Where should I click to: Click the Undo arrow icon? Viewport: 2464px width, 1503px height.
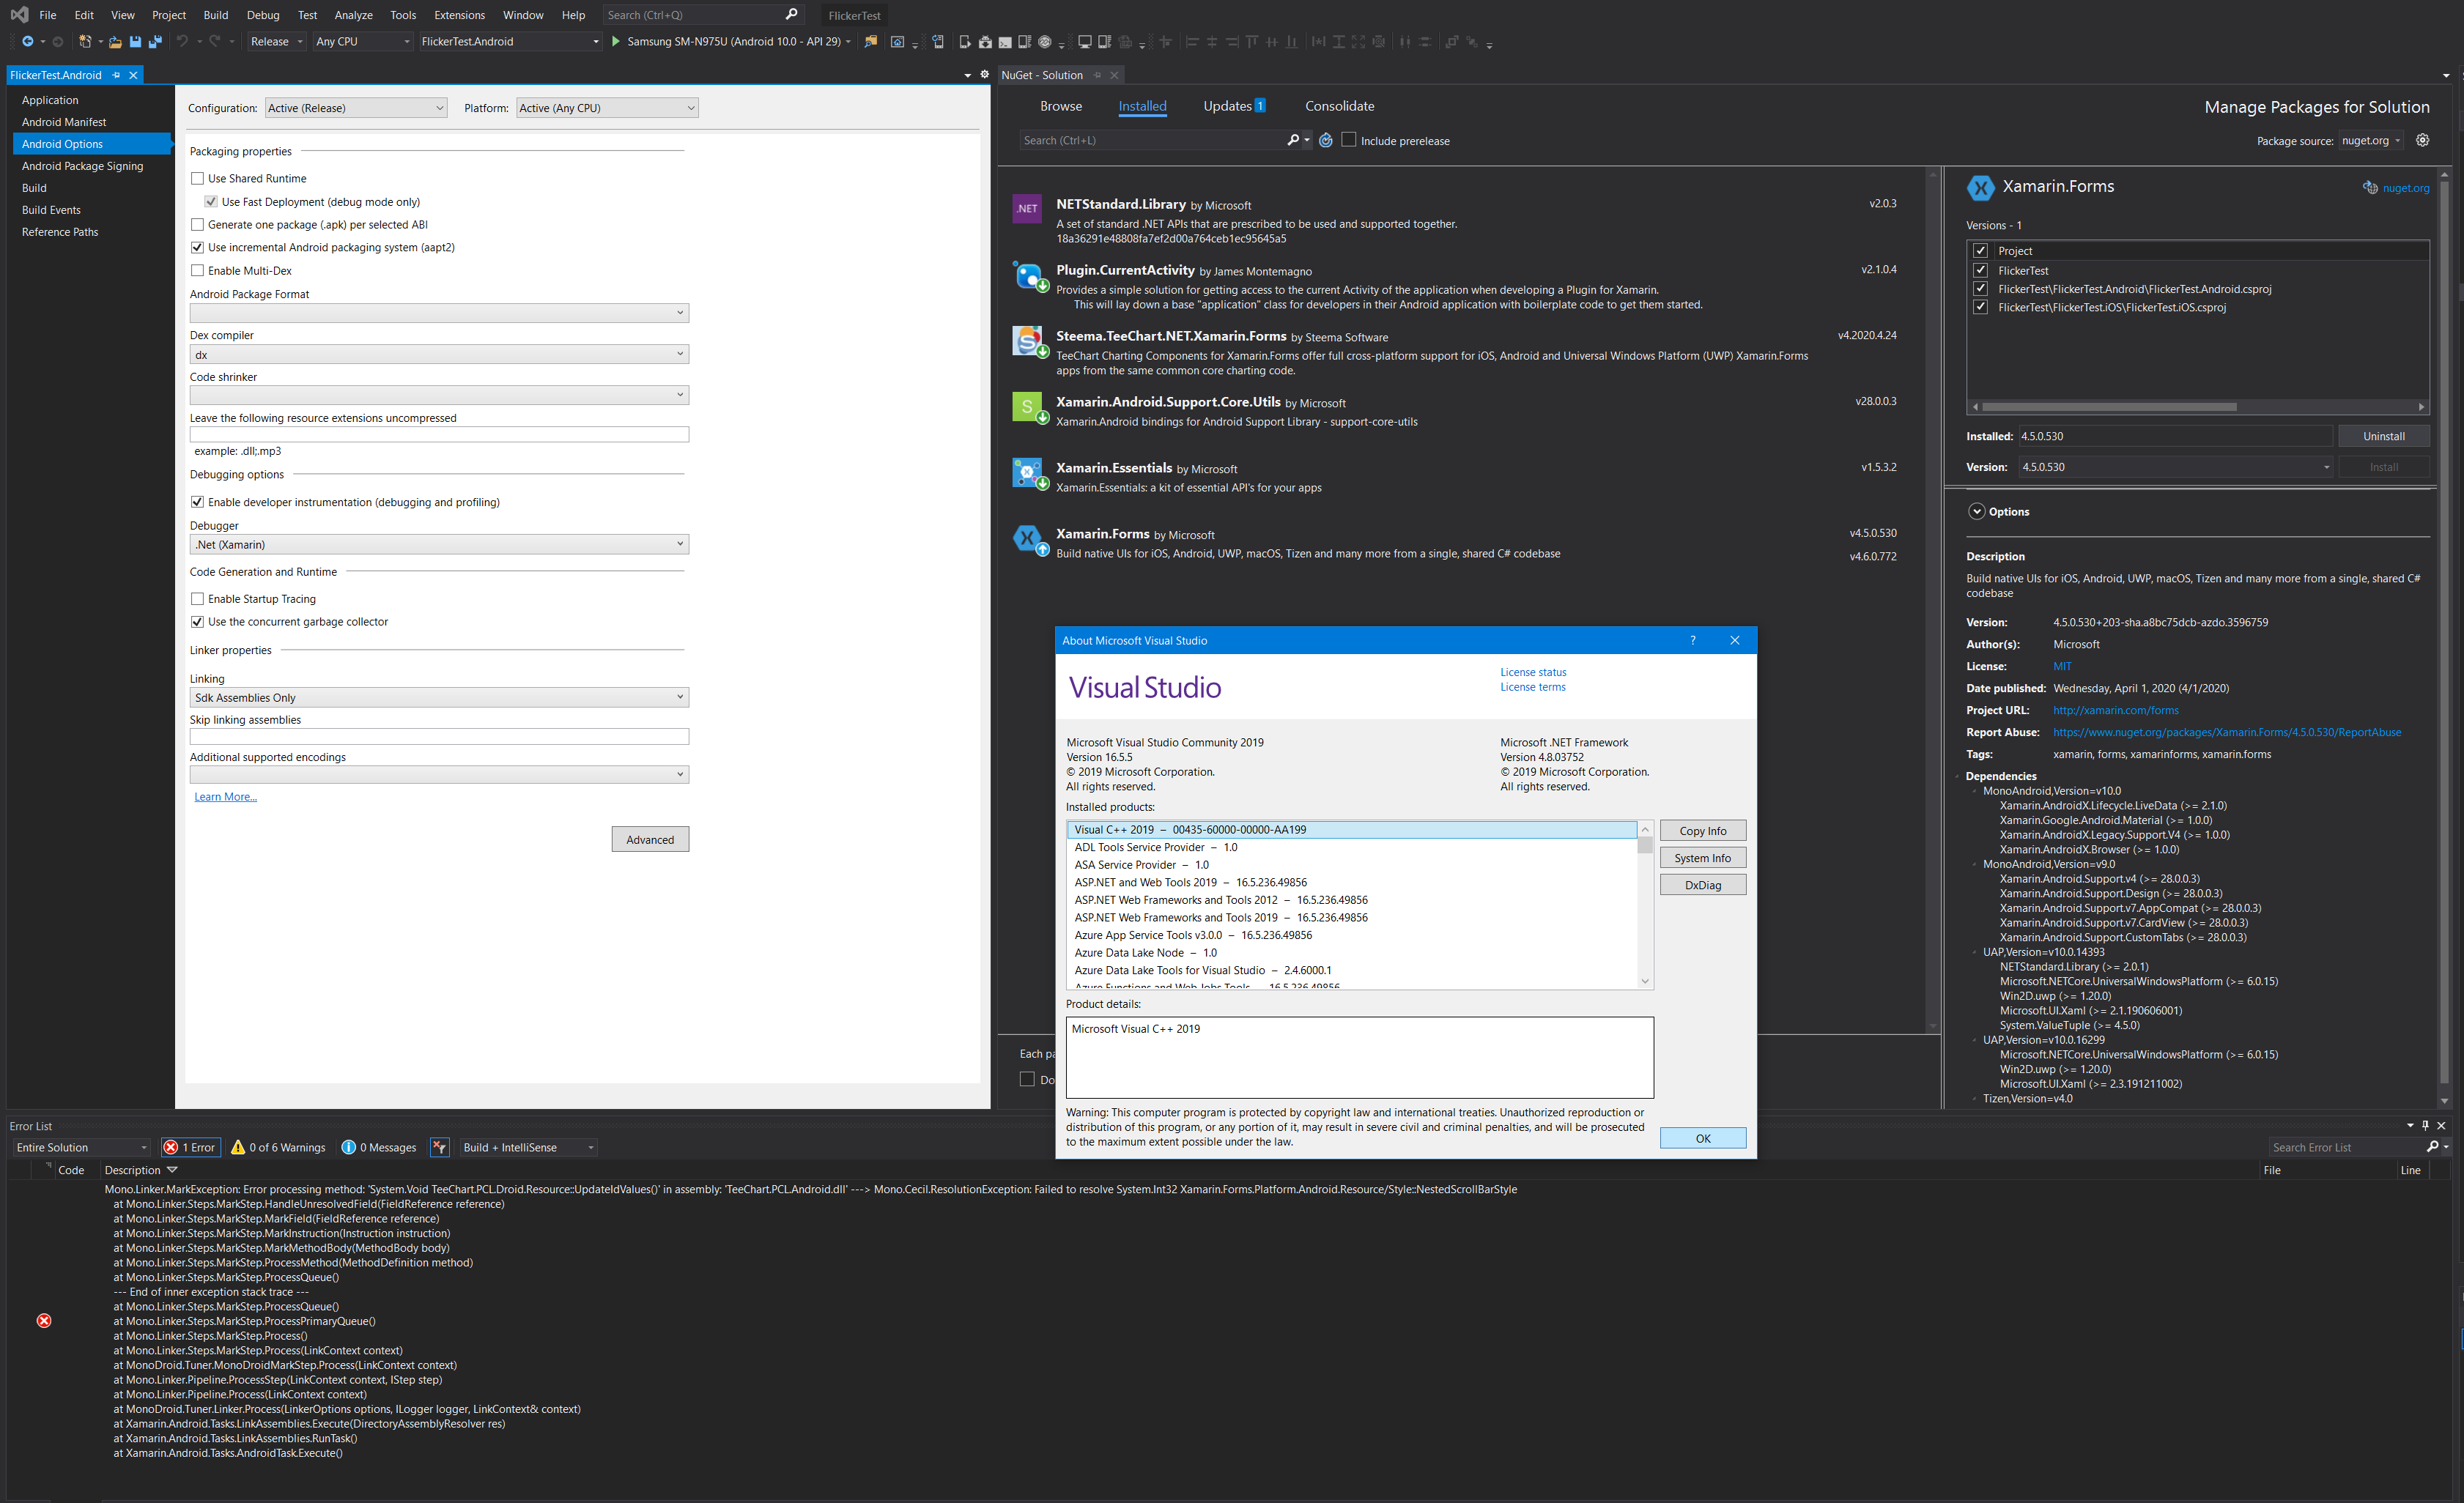pos(182,41)
